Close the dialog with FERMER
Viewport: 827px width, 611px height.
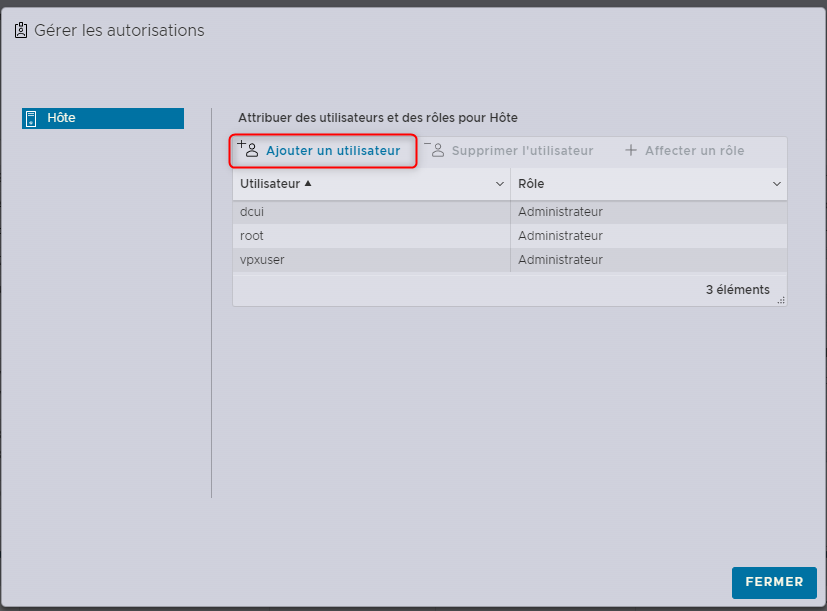[x=773, y=582]
